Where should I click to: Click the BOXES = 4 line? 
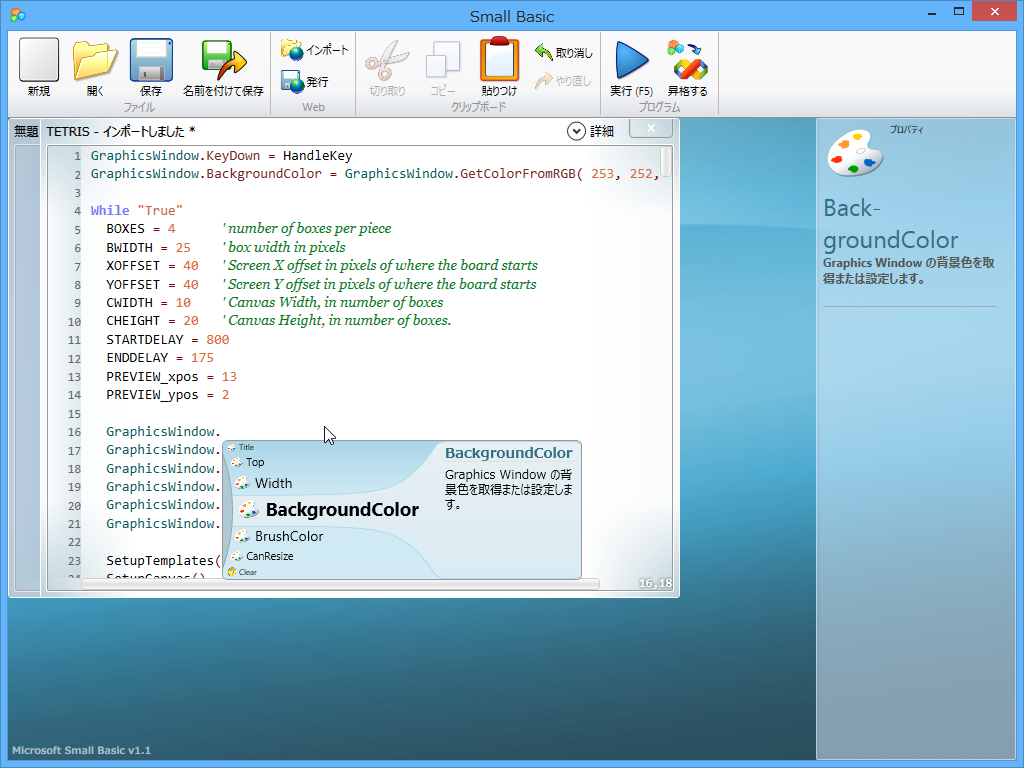point(140,229)
